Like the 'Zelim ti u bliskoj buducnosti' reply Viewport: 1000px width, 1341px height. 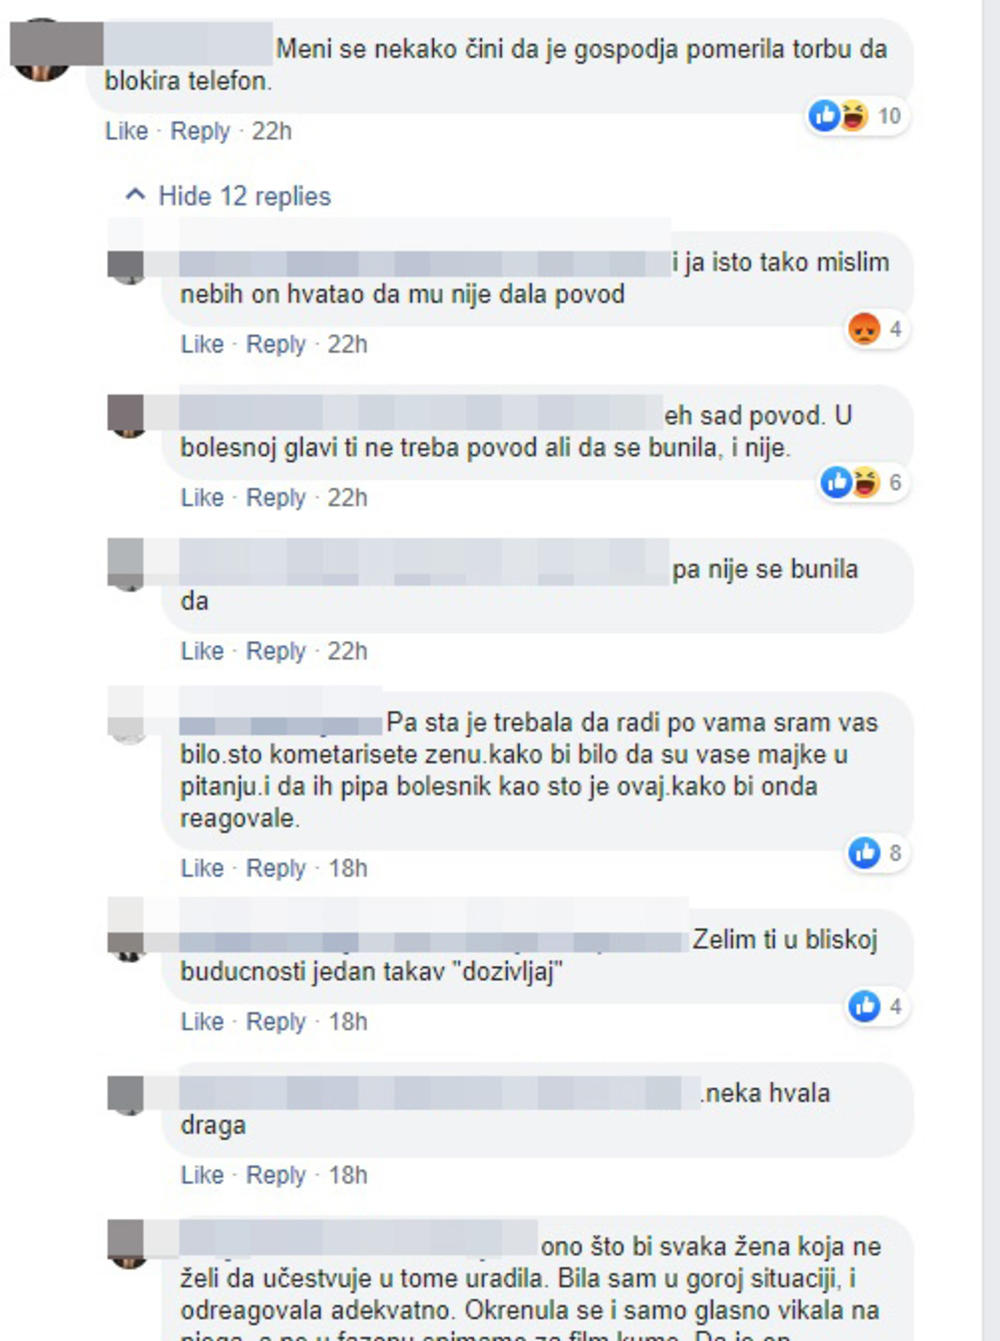[202, 1021]
